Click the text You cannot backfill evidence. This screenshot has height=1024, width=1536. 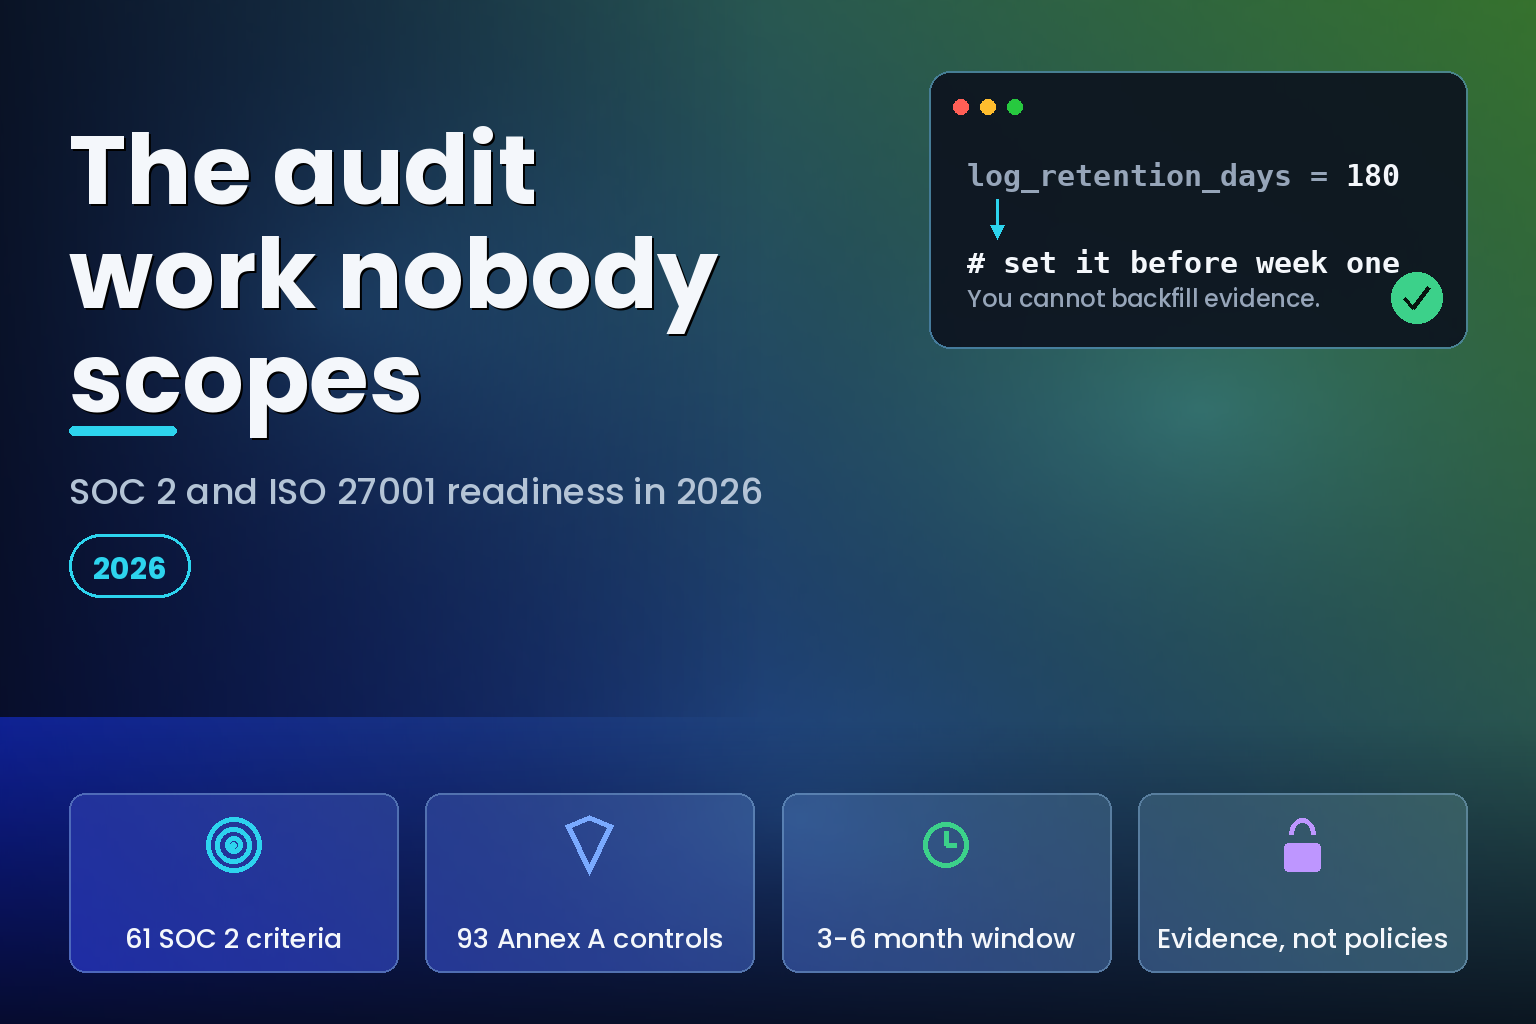1143,298
